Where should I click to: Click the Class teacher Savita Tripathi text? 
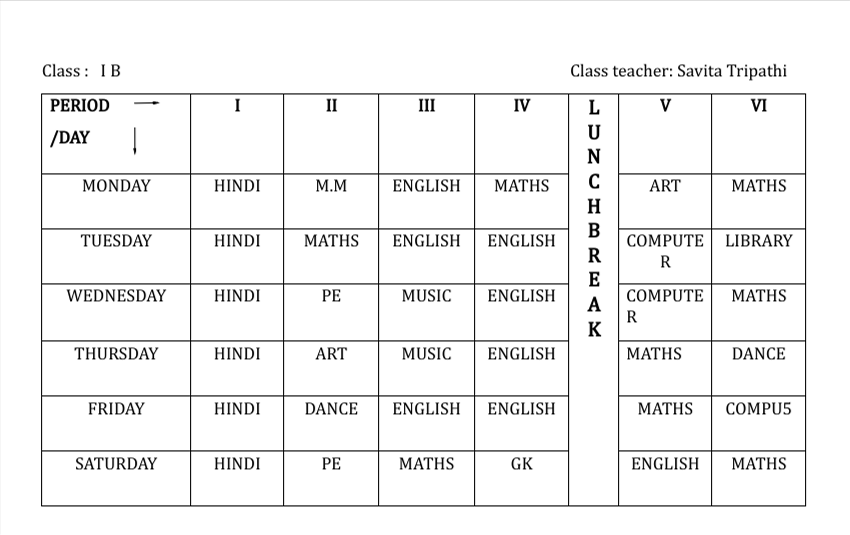678,71
